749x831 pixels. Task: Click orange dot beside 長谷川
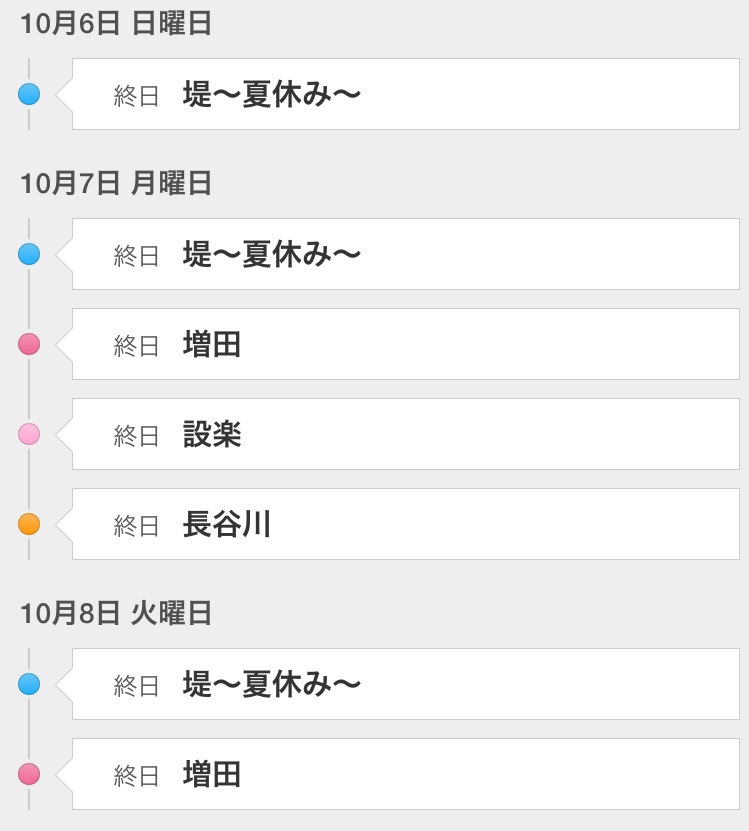29,524
